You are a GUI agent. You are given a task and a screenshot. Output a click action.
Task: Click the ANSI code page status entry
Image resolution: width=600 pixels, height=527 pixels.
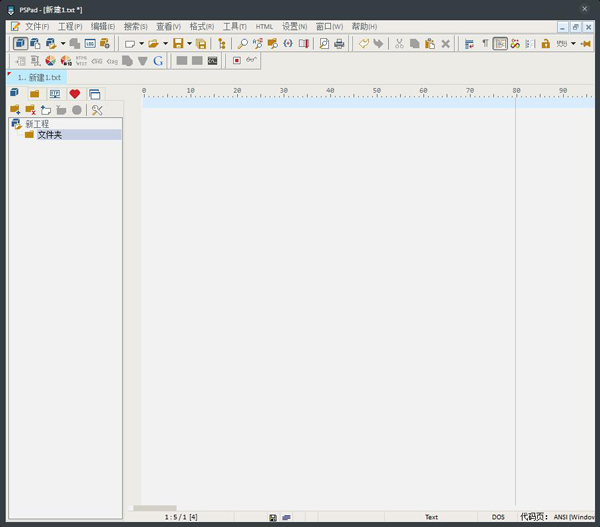pos(574,517)
